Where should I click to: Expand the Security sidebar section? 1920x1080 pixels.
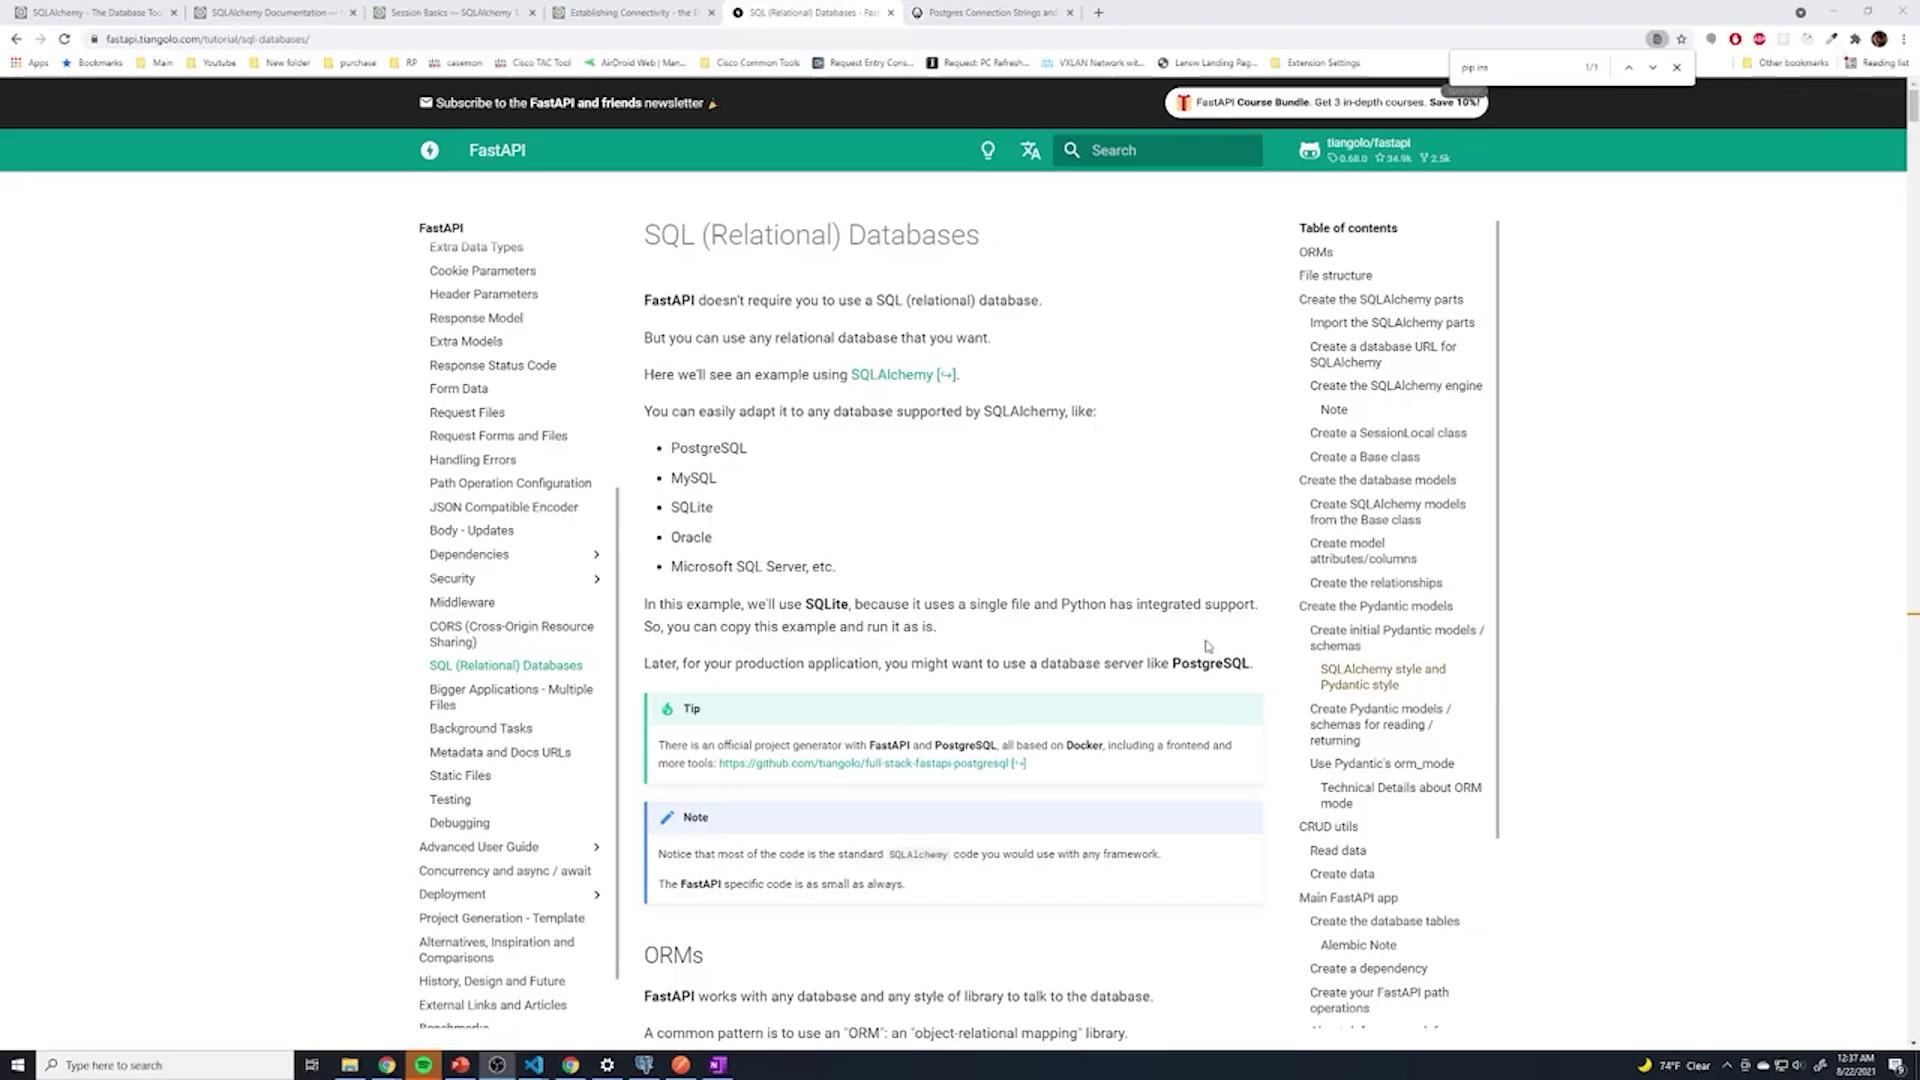pyautogui.click(x=597, y=579)
